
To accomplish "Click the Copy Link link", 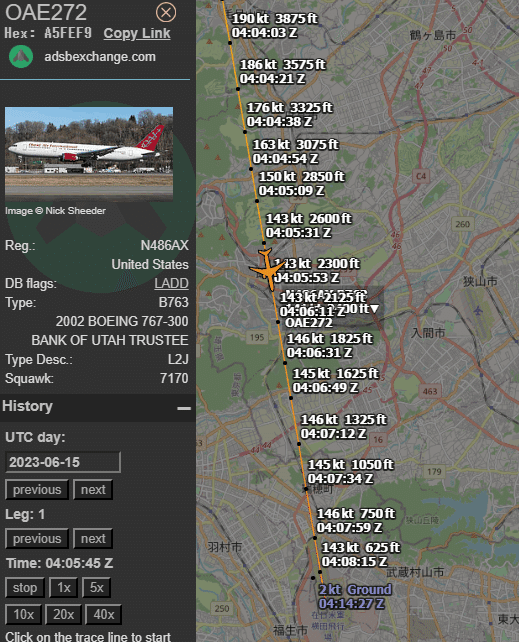I will coord(137,34).
